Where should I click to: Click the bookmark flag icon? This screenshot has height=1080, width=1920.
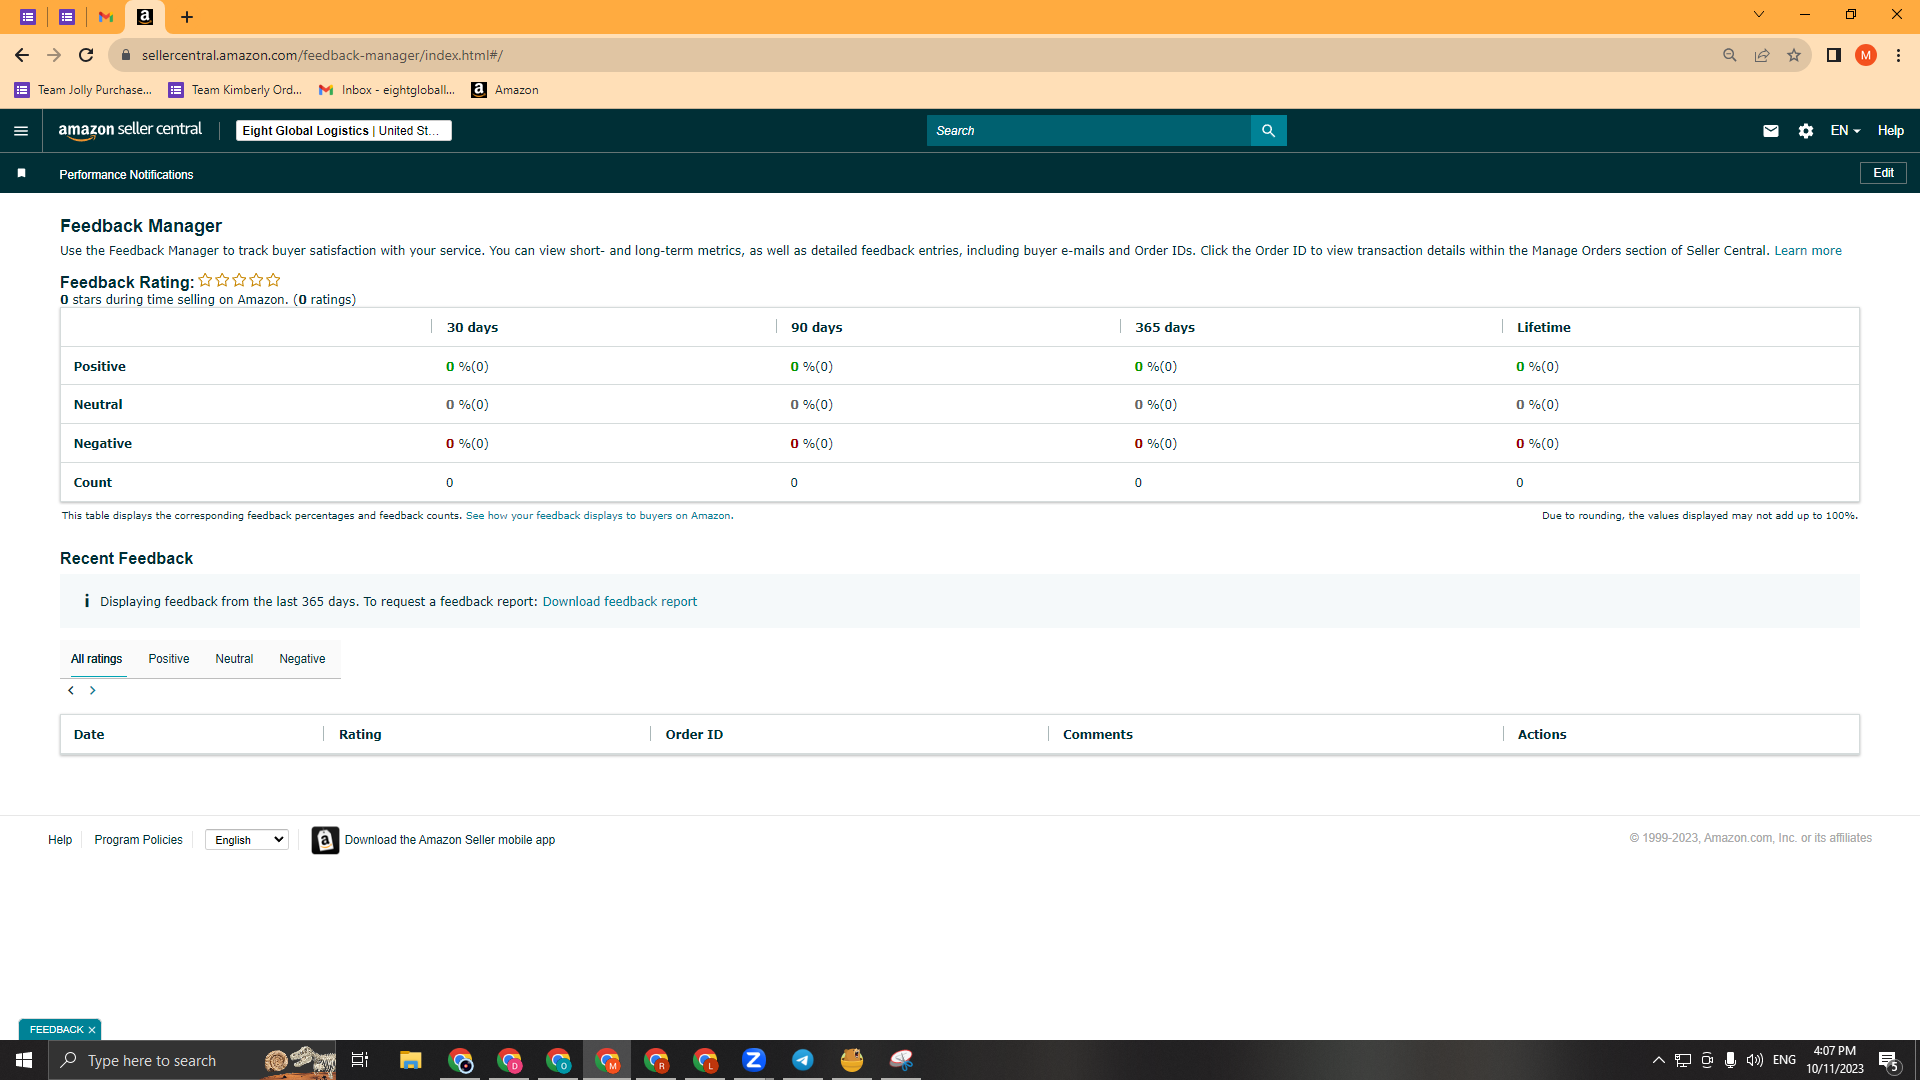pos(21,174)
